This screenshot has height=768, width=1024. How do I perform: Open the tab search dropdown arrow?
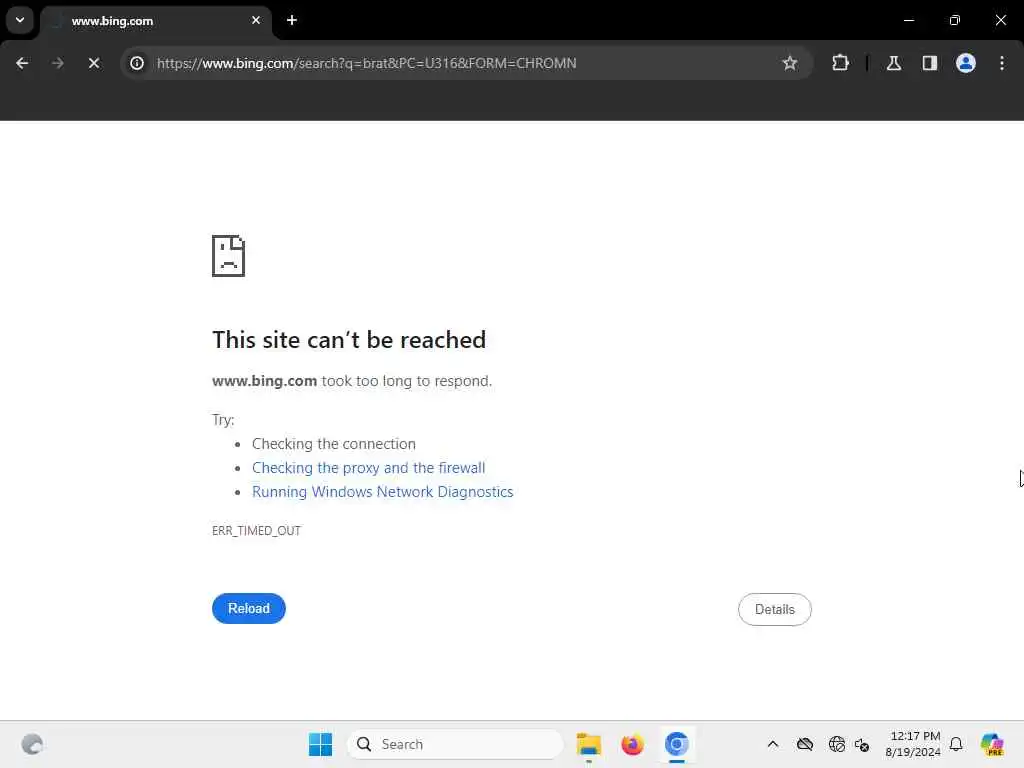(20, 20)
